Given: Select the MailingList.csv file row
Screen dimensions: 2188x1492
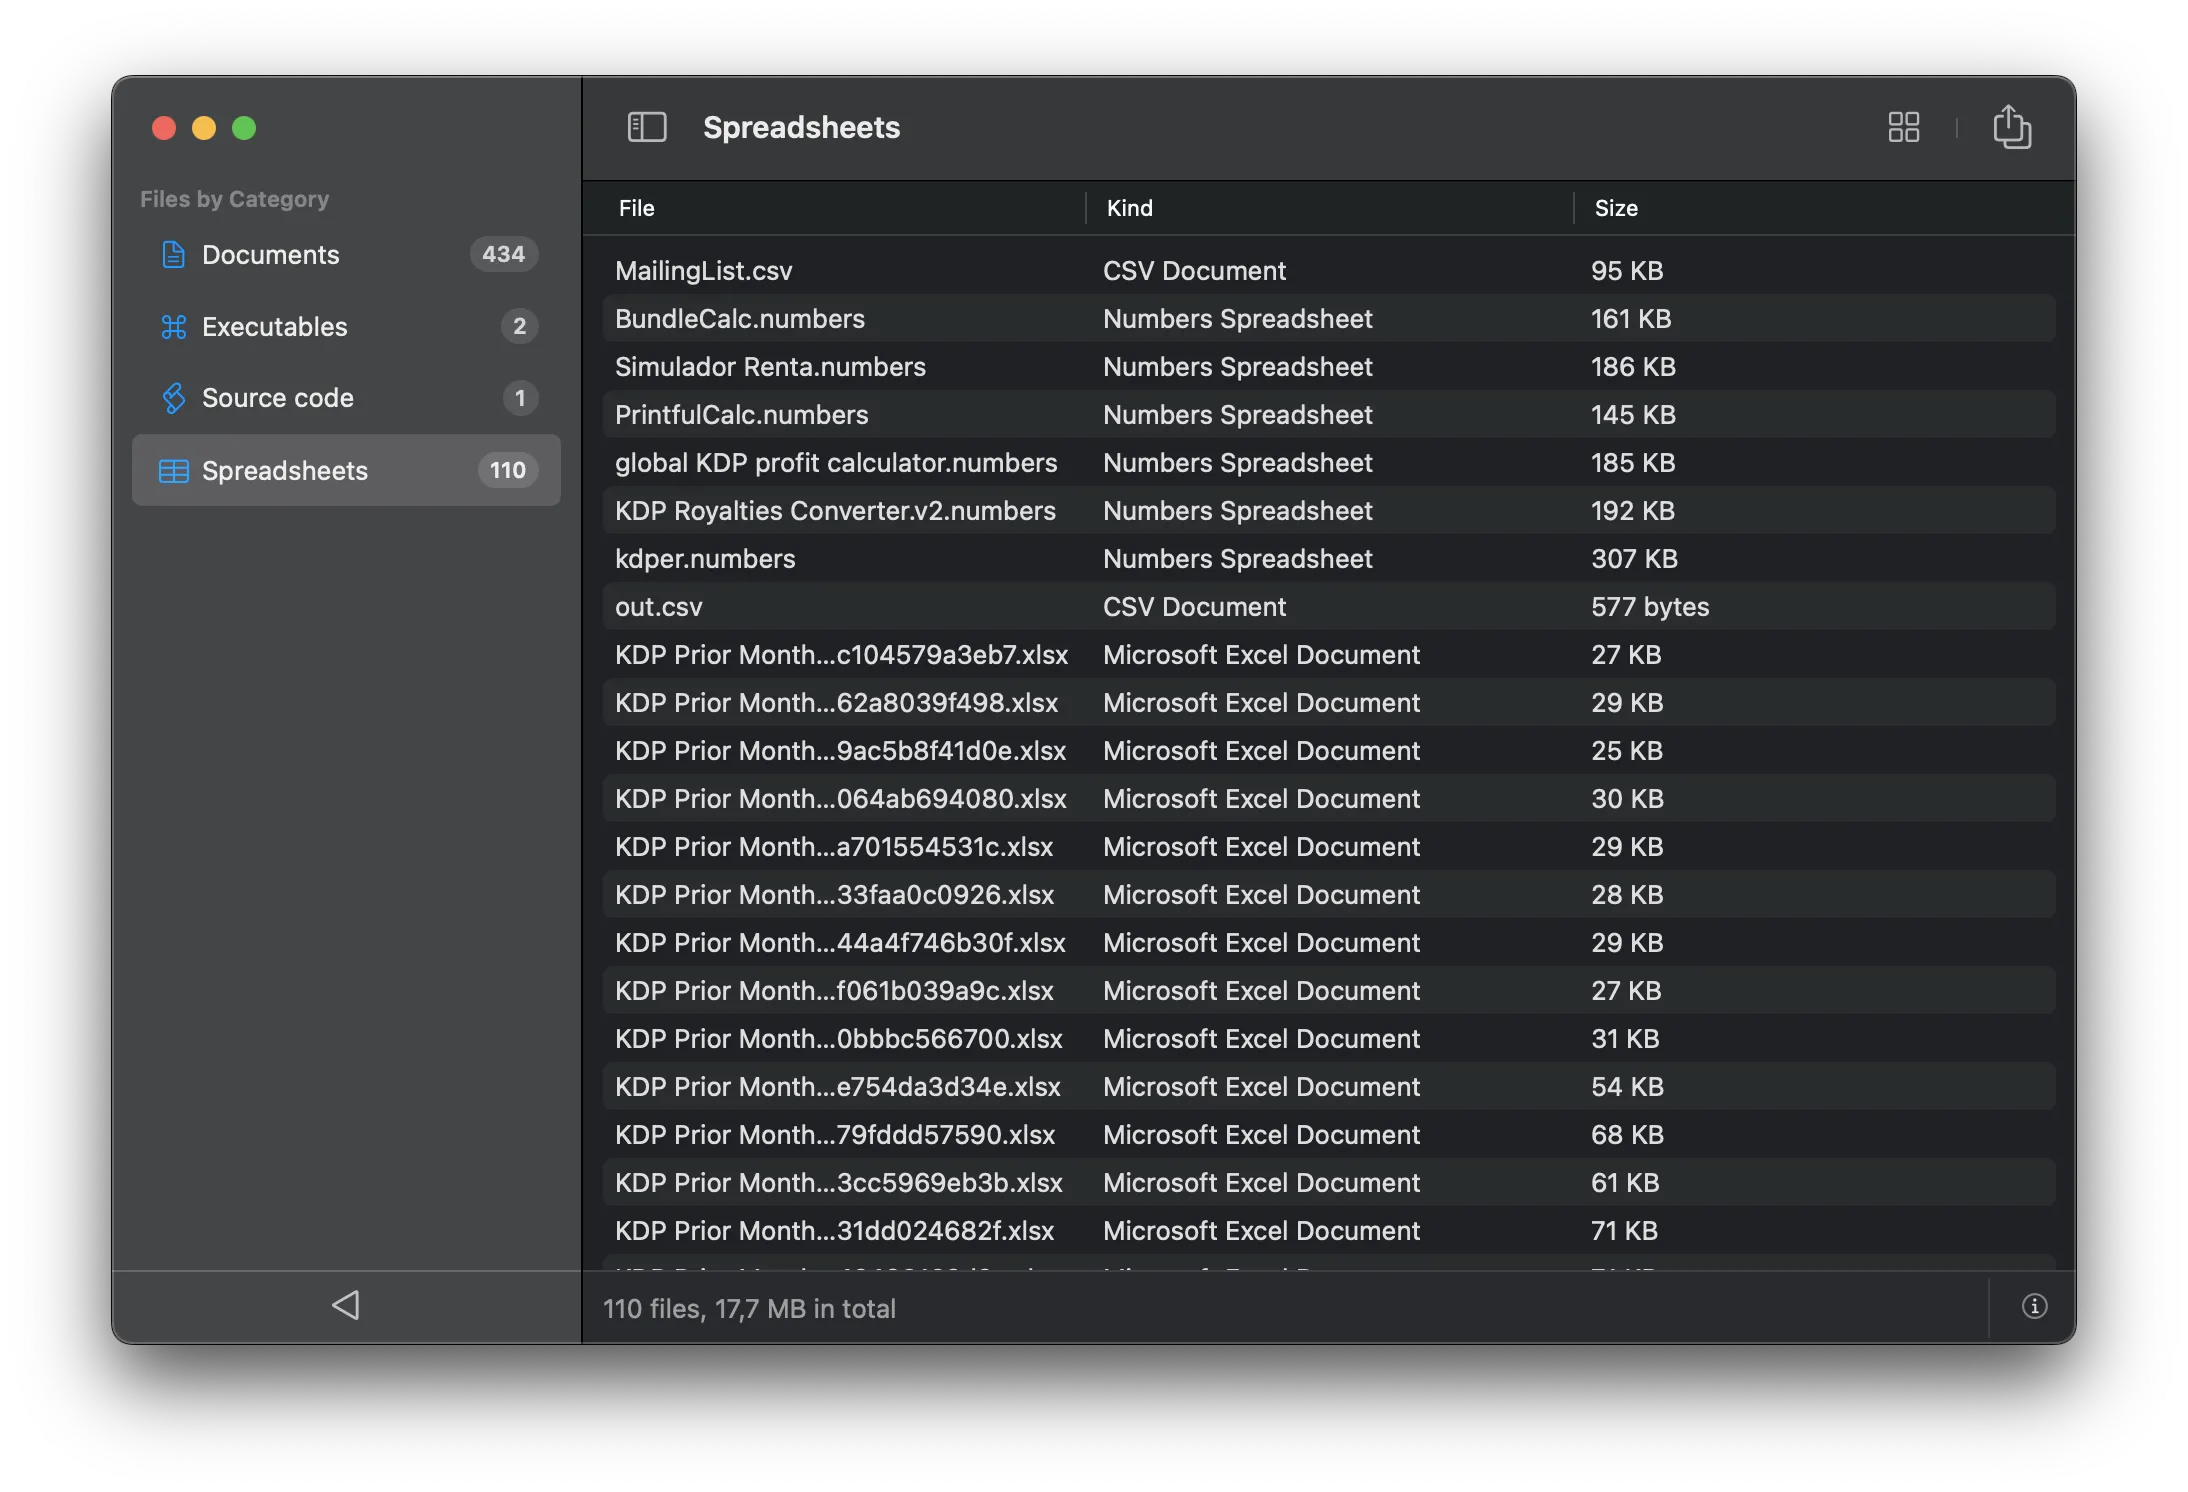Looking at the screenshot, I should (x=703, y=271).
